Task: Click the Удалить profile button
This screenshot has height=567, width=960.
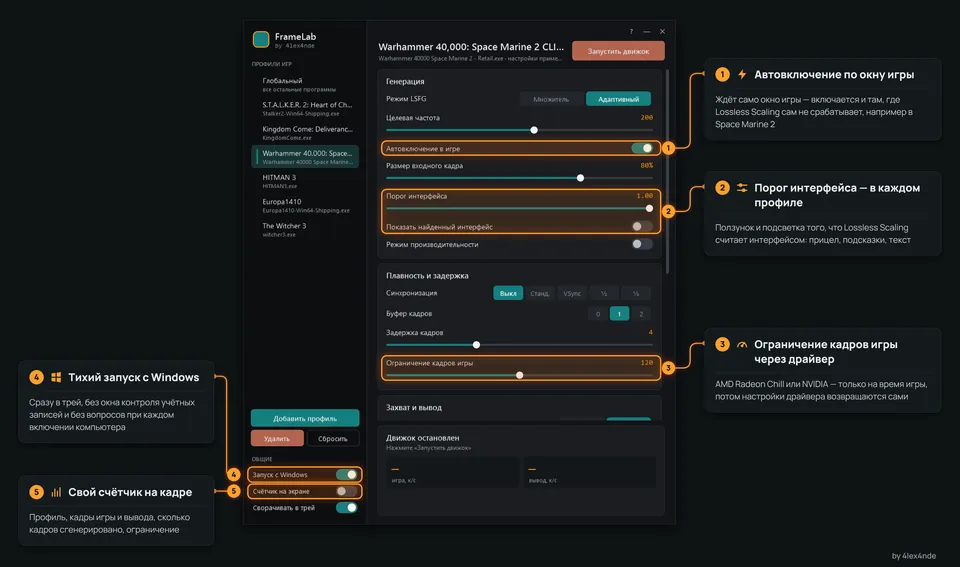Action: pos(277,438)
